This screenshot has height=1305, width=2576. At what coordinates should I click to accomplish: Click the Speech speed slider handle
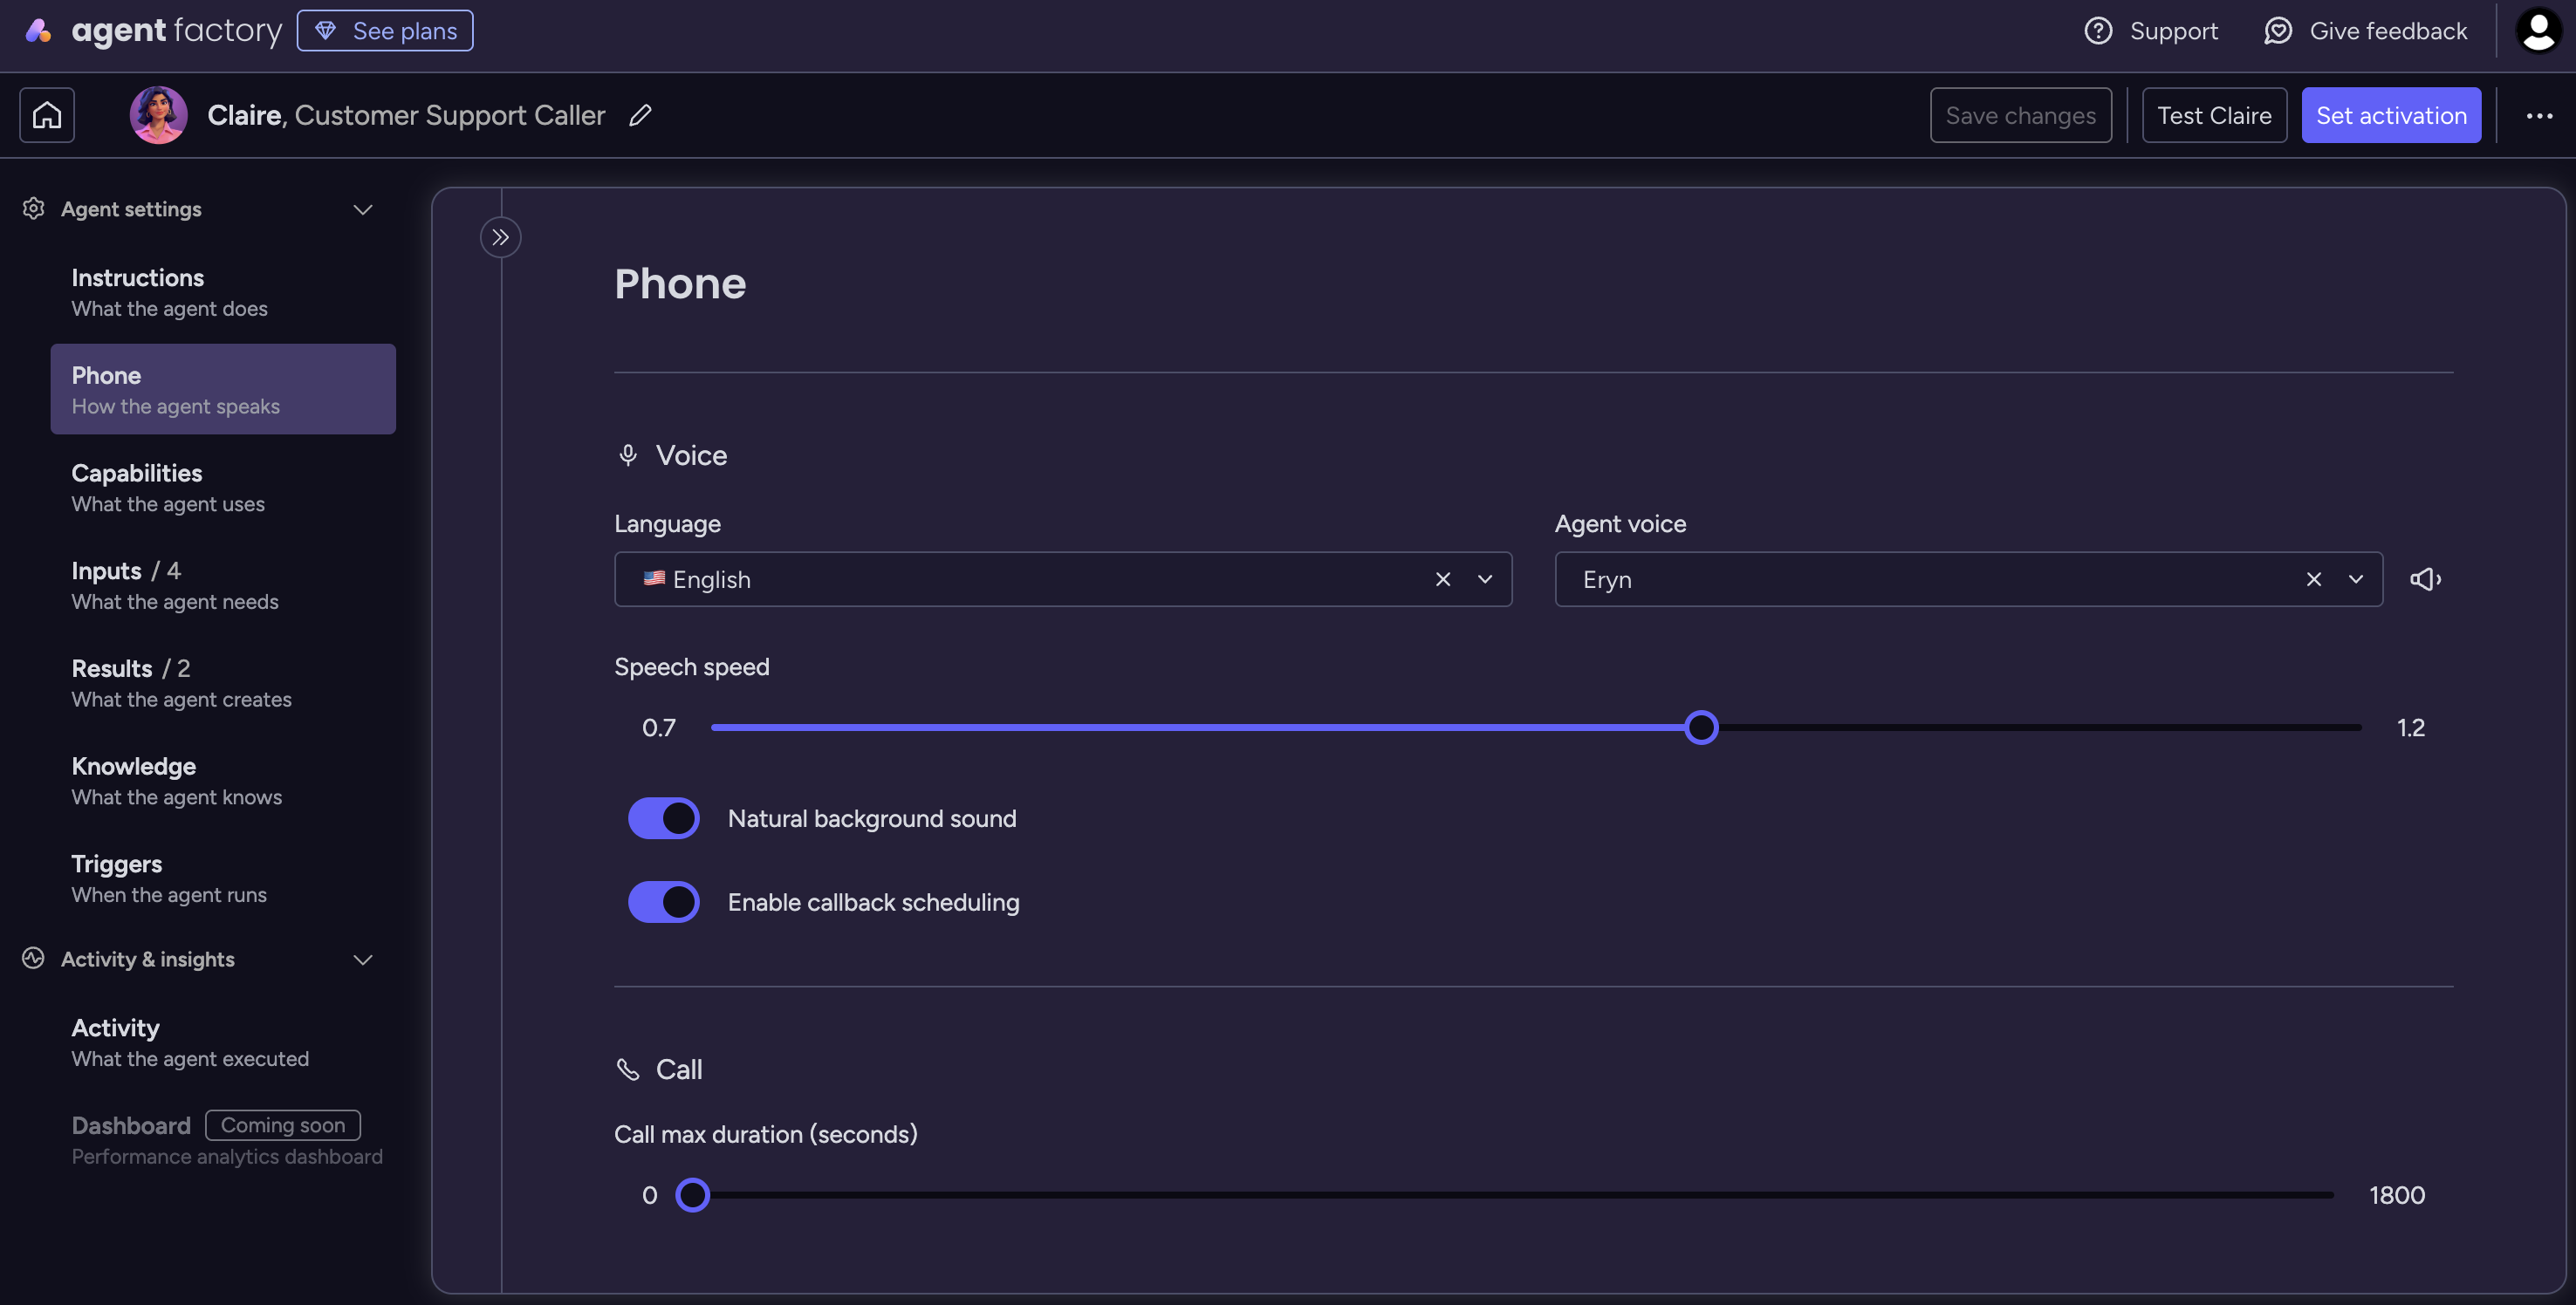click(x=1700, y=727)
